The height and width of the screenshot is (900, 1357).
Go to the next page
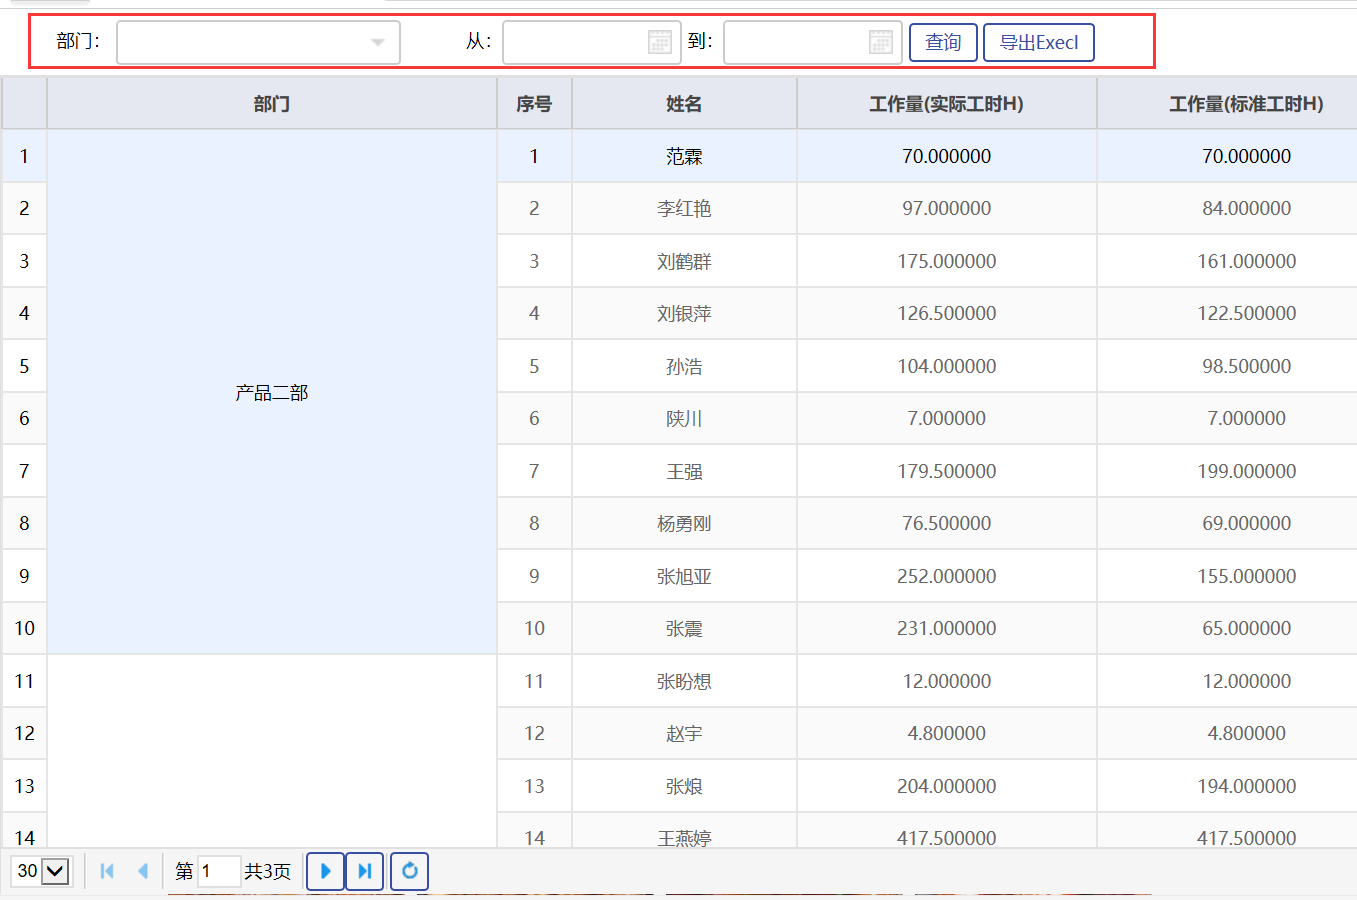[325, 871]
